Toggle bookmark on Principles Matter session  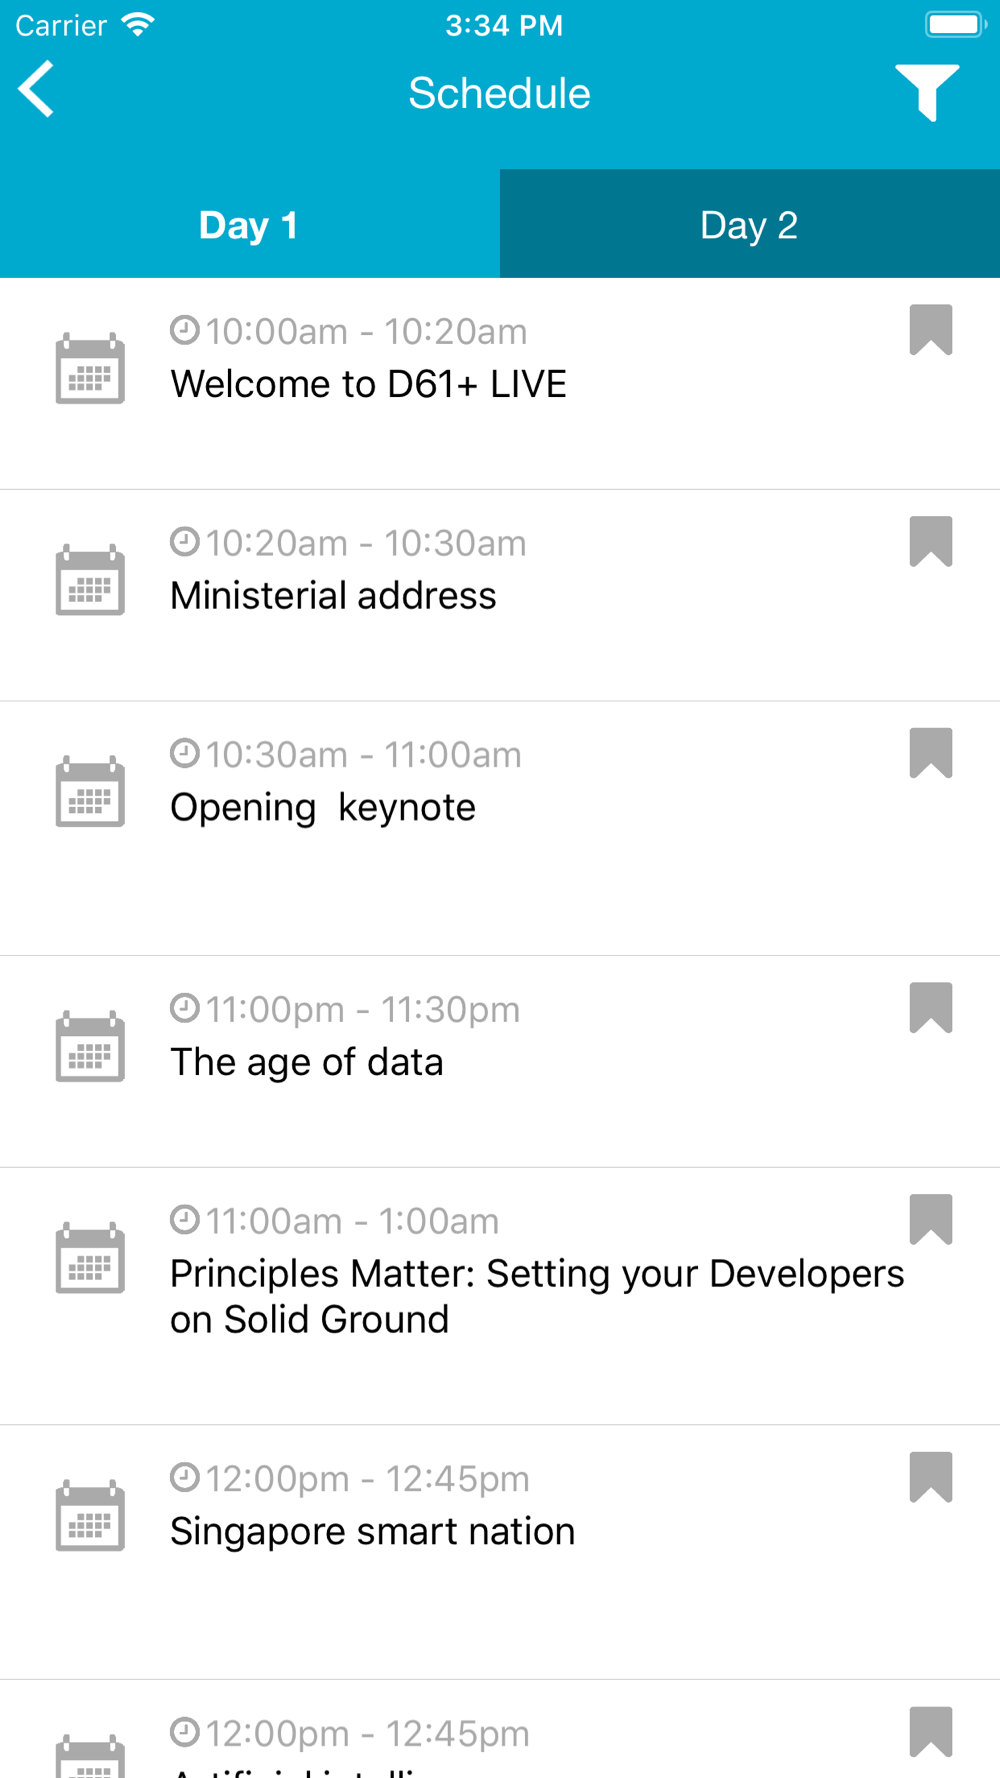pos(930,1220)
